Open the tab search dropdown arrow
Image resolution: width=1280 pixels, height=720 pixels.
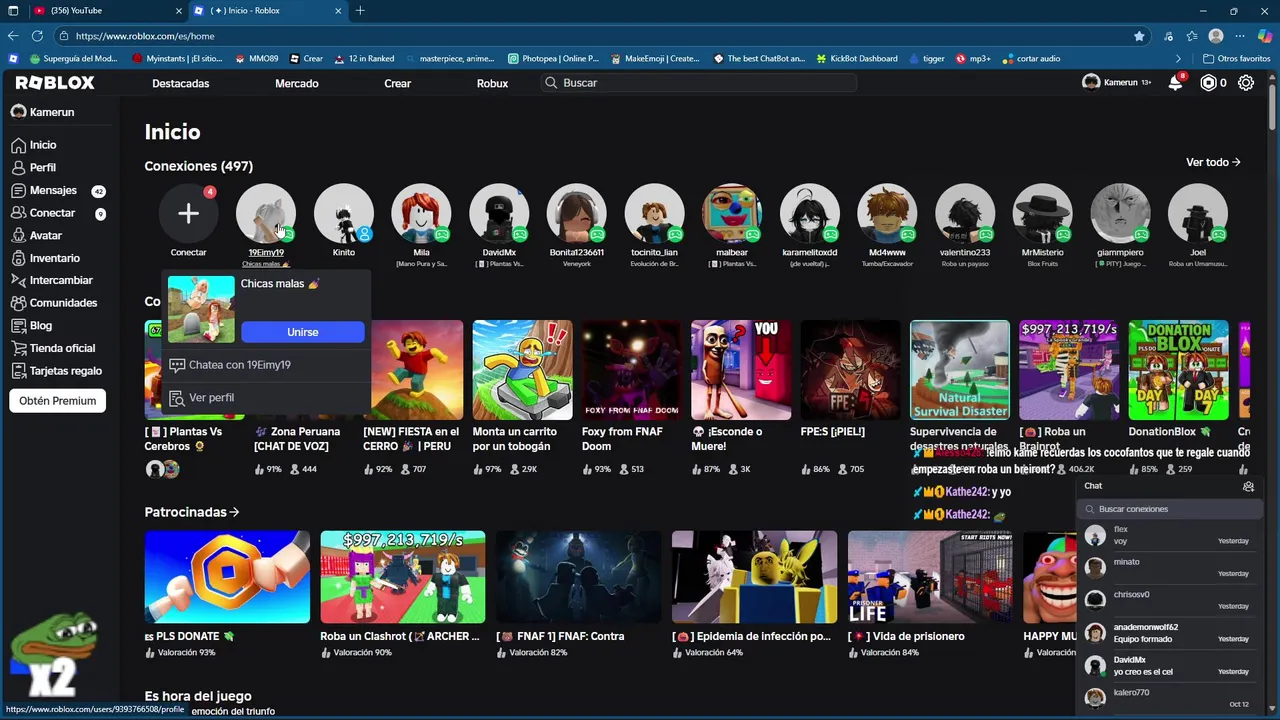(x=12, y=11)
